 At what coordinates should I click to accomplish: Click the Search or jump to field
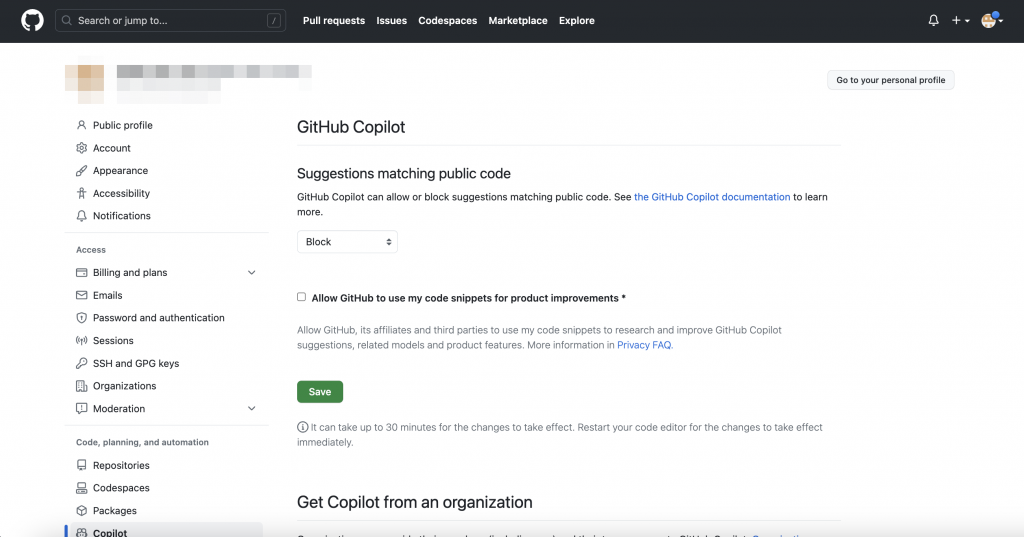click(x=170, y=20)
